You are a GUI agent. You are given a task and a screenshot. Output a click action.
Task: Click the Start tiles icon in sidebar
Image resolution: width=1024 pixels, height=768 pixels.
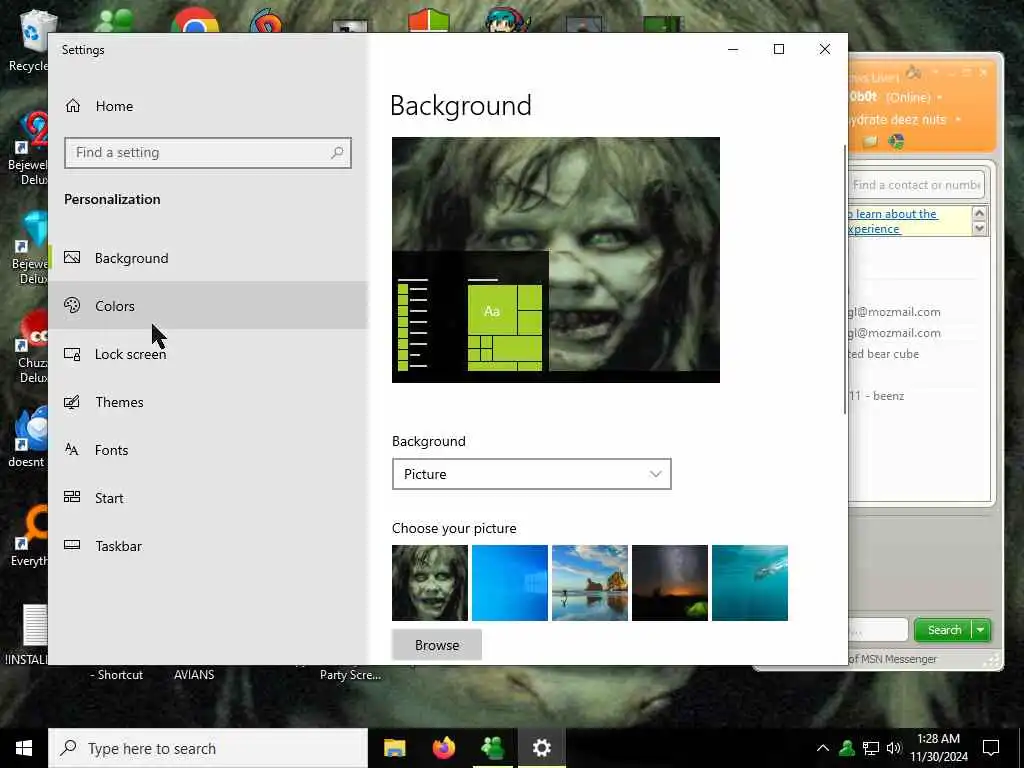pos(72,498)
